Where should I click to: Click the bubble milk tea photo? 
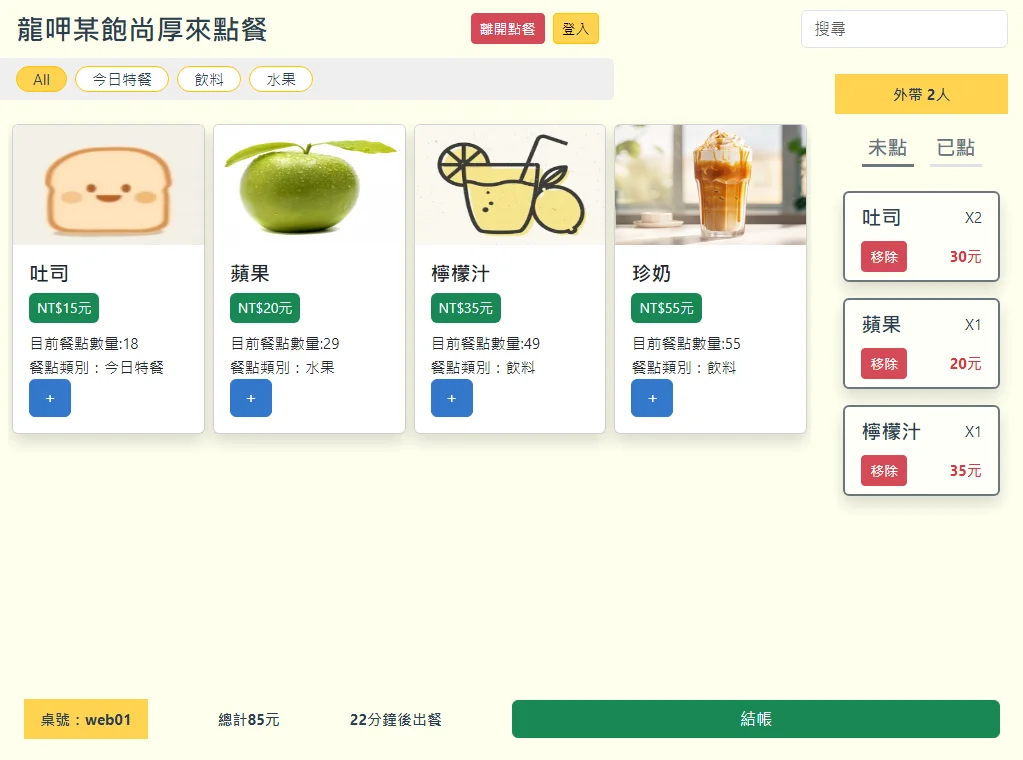[710, 185]
